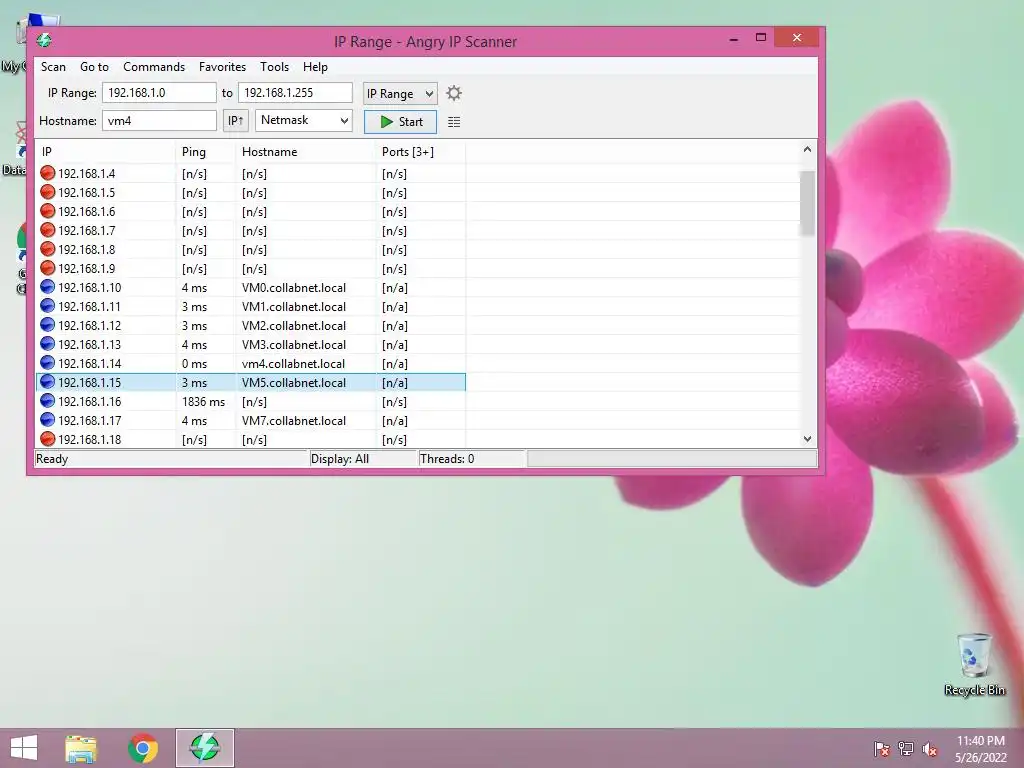Click the results scrollbar down arrow
Image resolution: width=1024 pixels, height=768 pixels.
807,439
